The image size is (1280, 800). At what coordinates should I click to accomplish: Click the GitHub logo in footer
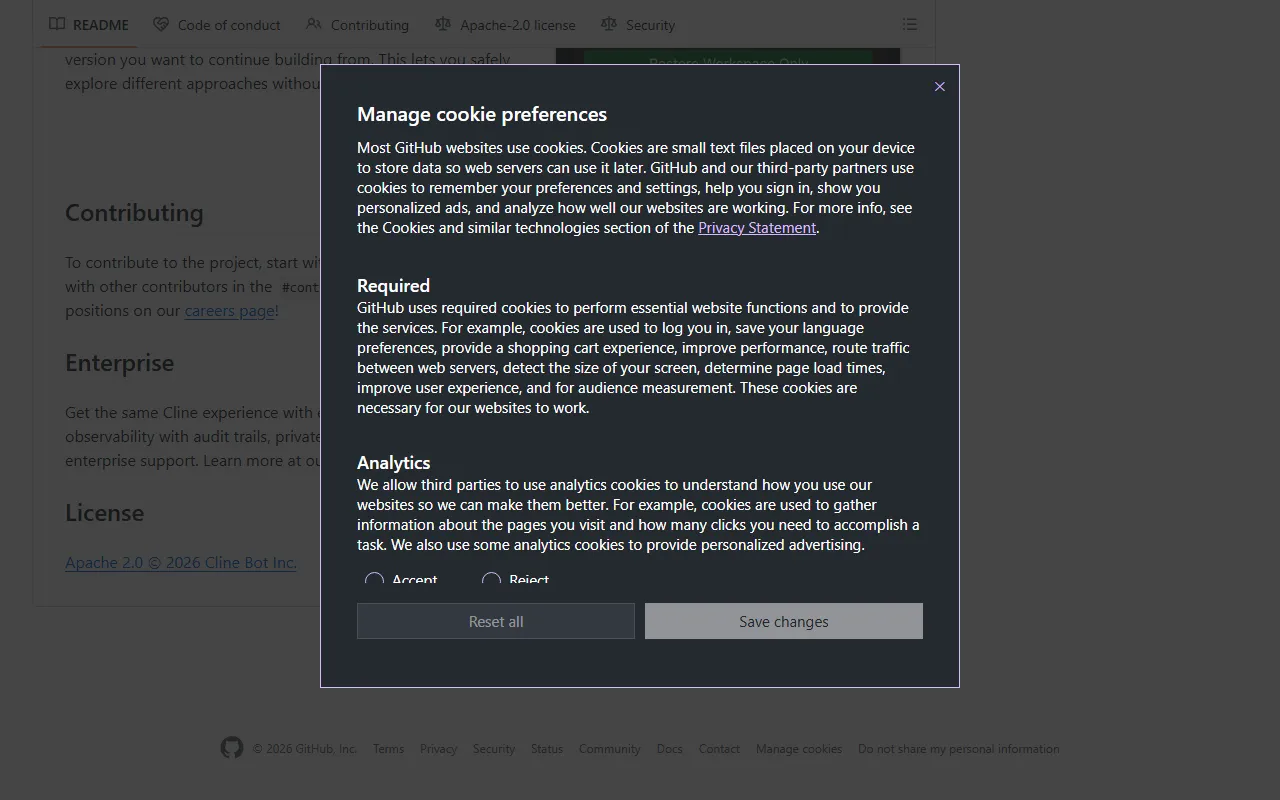click(x=232, y=748)
